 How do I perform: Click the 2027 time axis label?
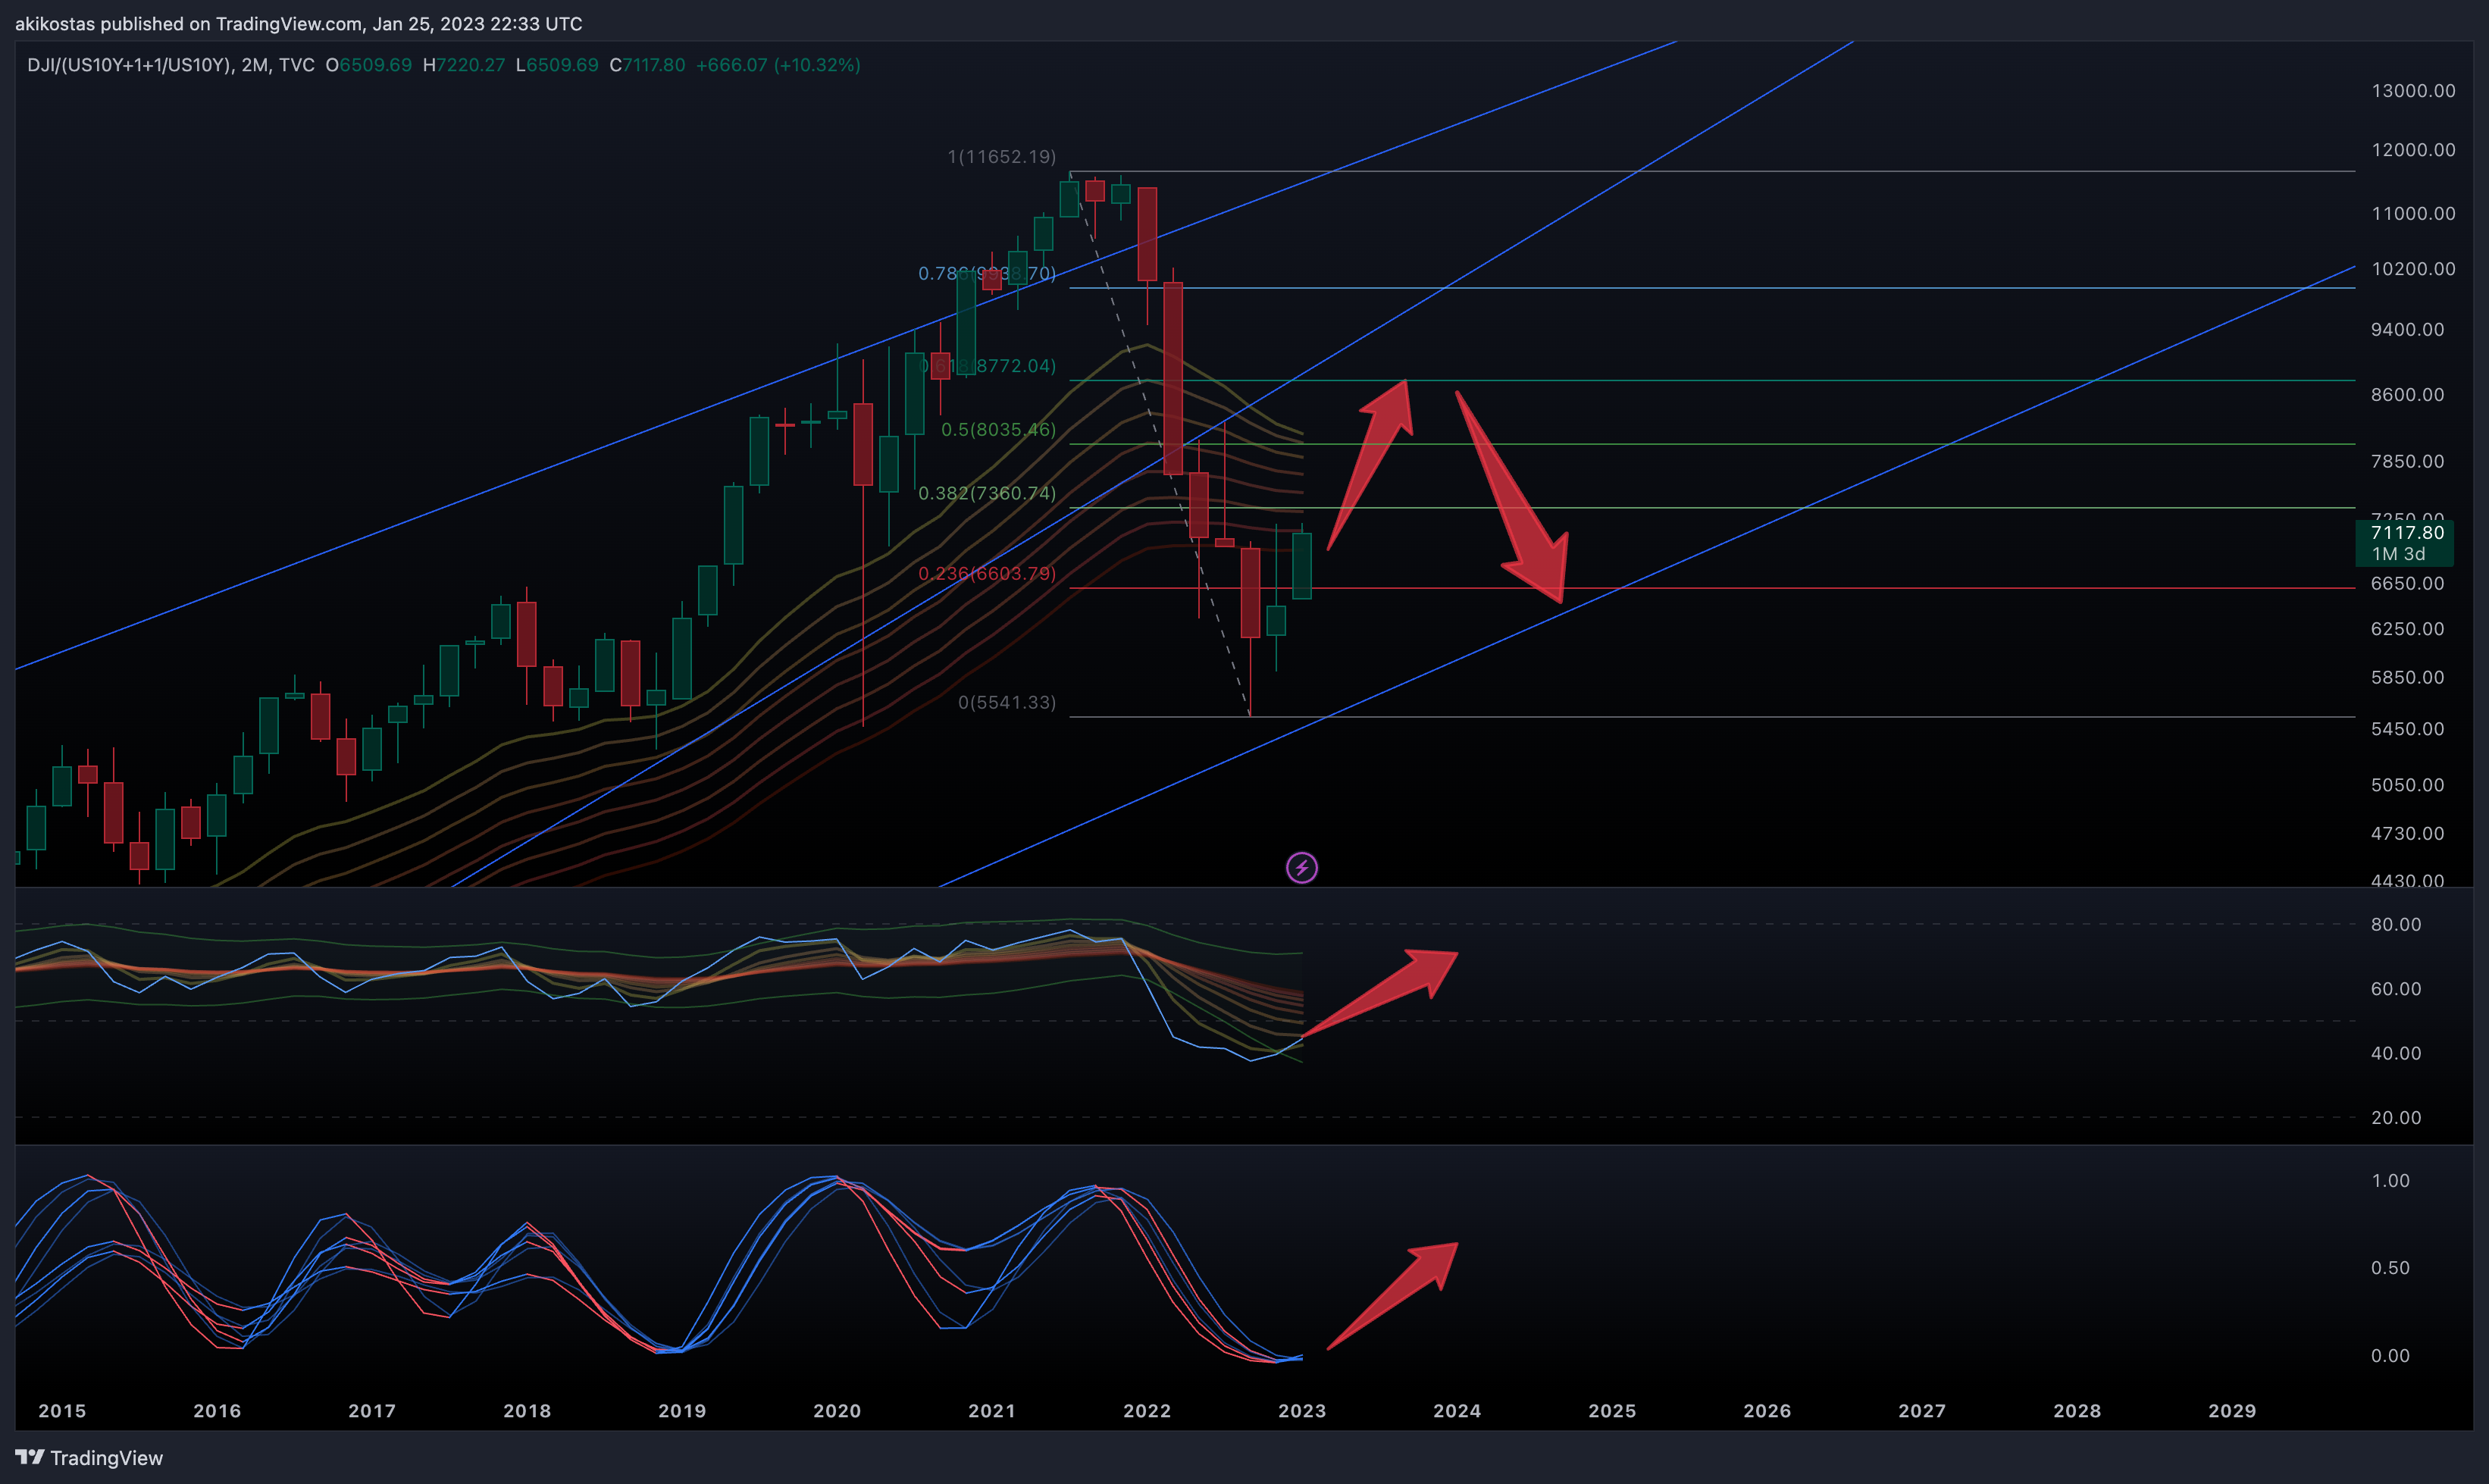pos(1922,1411)
